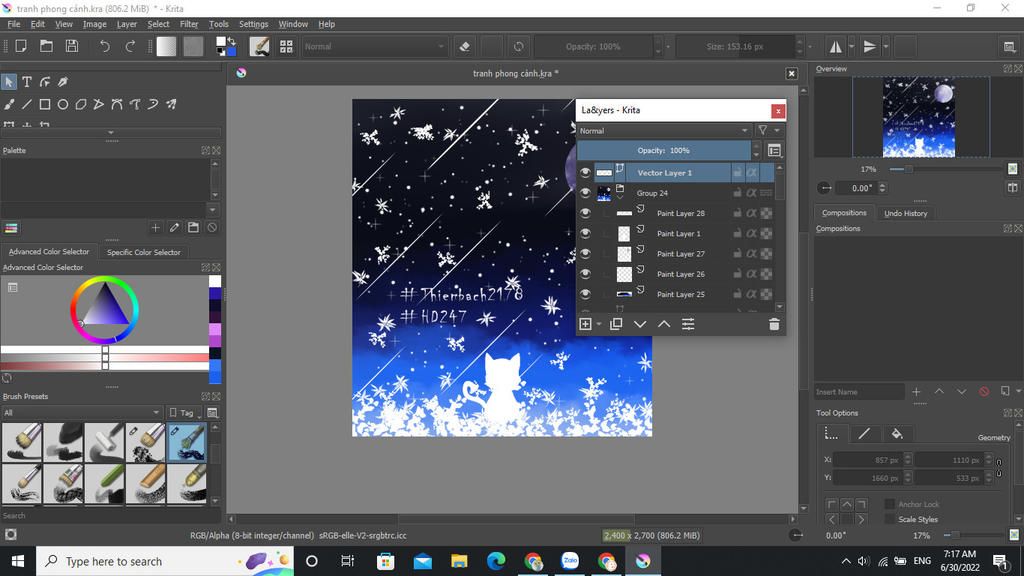Open layer thumbnail view options menu

click(775, 151)
